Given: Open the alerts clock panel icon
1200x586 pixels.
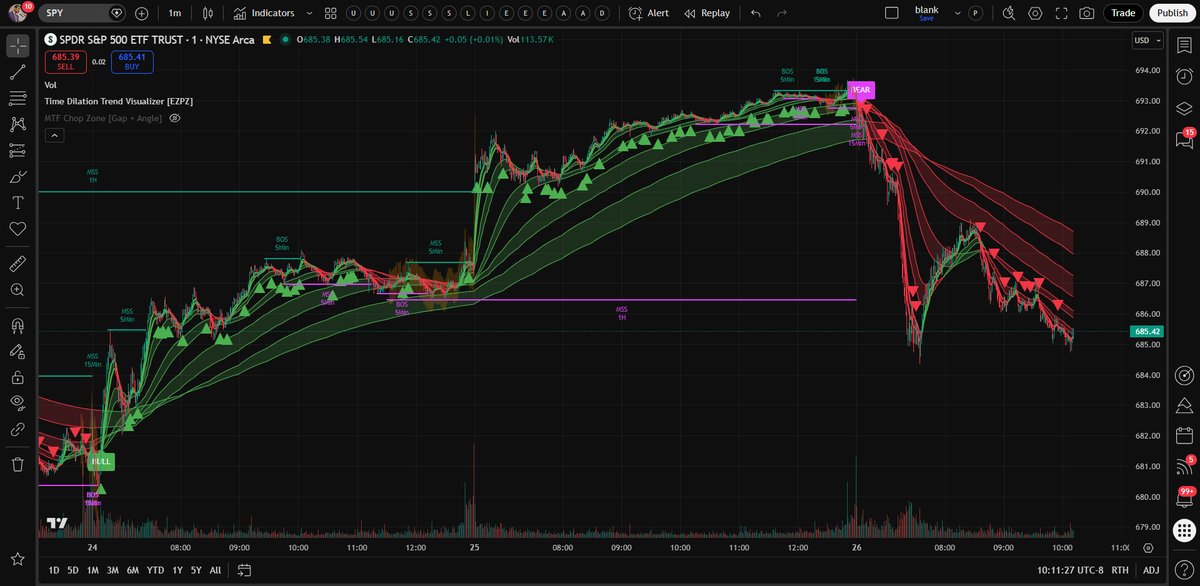Looking at the screenshot, I should (x=1185, y=77).
